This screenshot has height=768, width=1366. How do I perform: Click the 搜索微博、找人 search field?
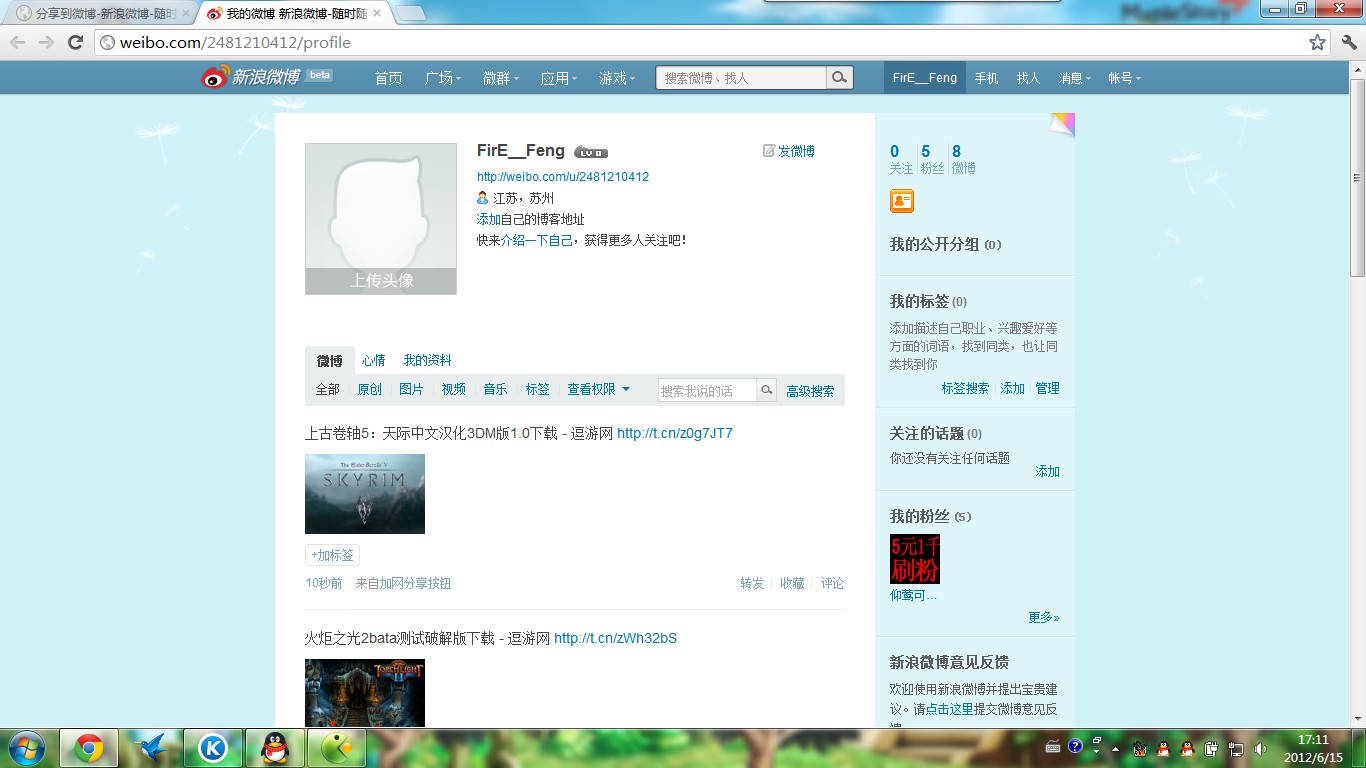click(741, 77)
